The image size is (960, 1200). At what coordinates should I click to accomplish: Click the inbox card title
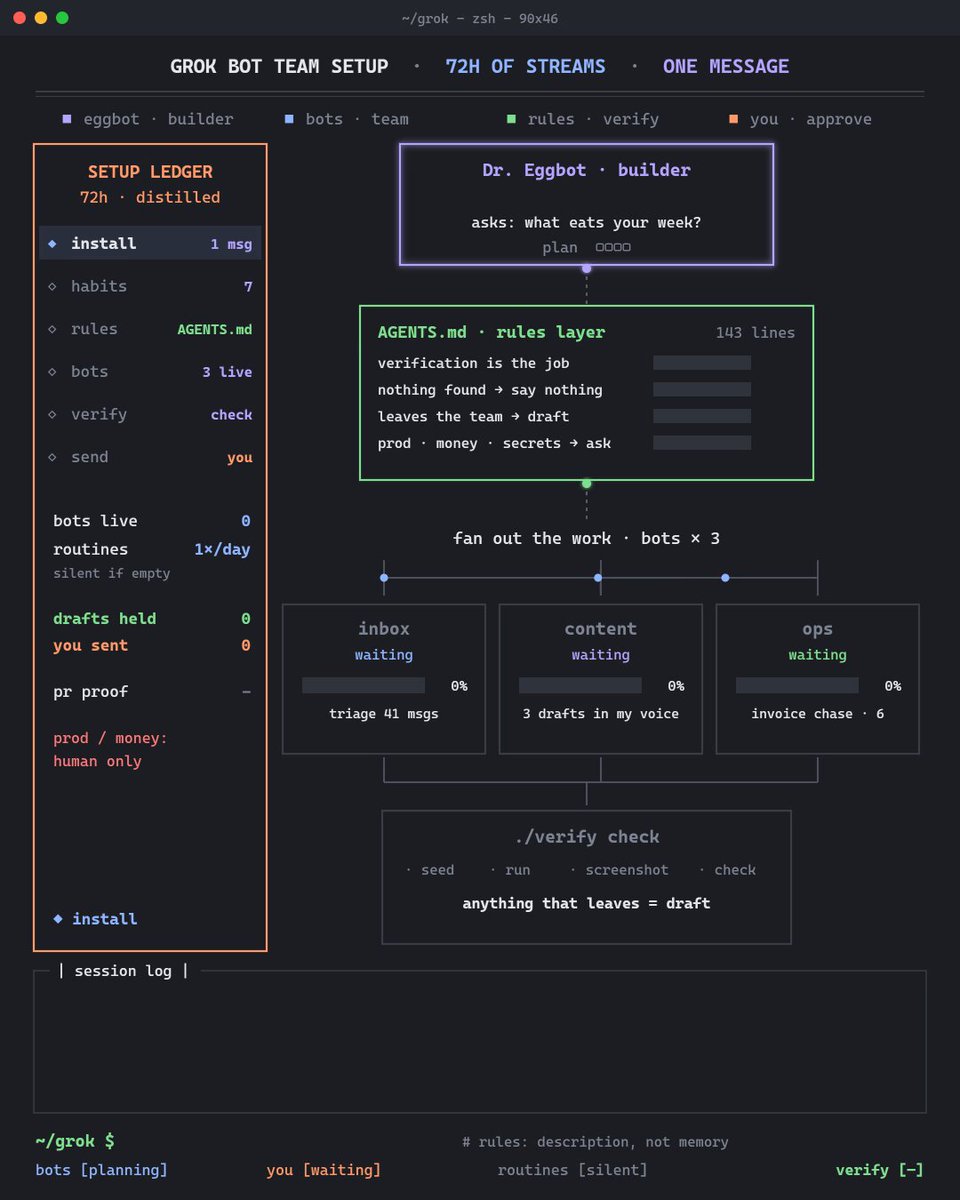coord(384,629)
